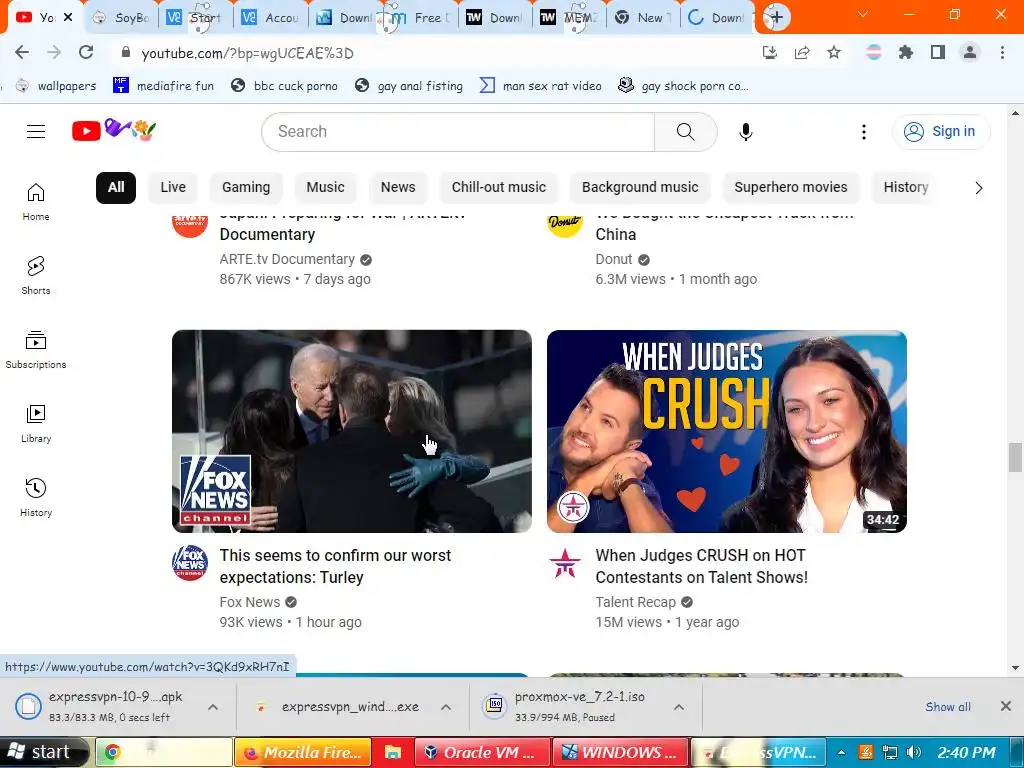Click the volume icon in system tray
The image size is (1024, 768).
coord(914,752)
